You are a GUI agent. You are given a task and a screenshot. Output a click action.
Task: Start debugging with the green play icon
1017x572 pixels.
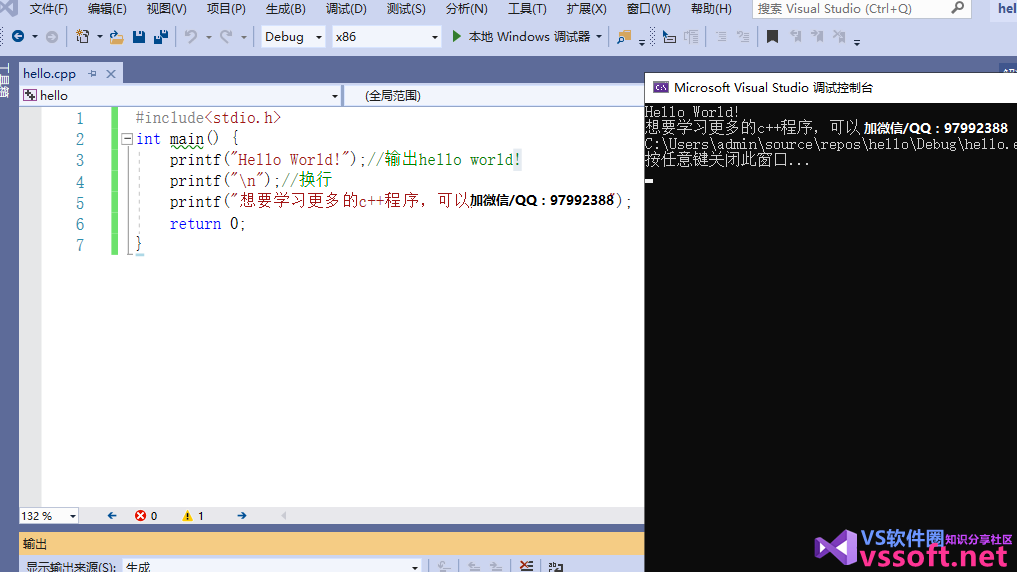[457, 36]
